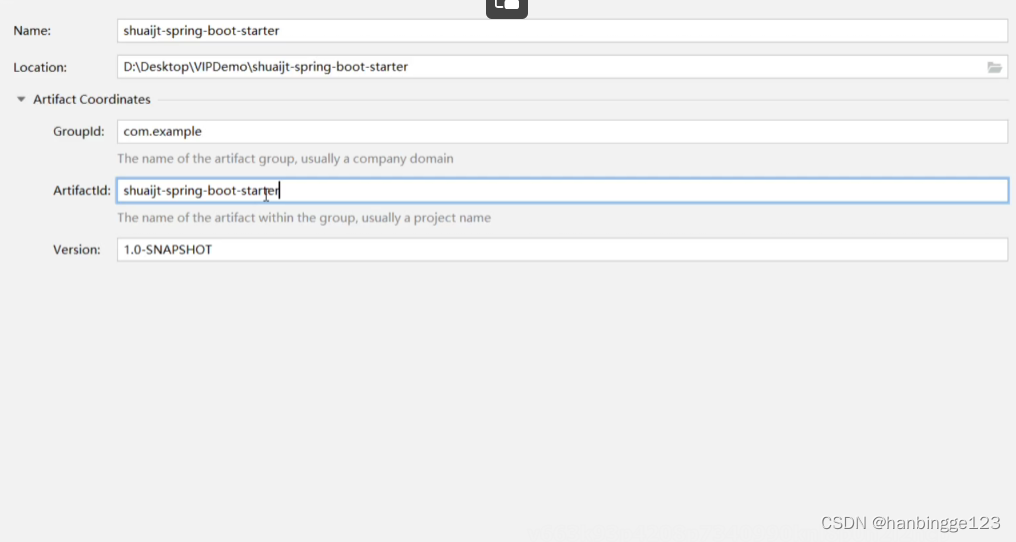Click the dark overlay icon at top center
The width and height of the screenshot is (1016, 542).
[507, 6]
